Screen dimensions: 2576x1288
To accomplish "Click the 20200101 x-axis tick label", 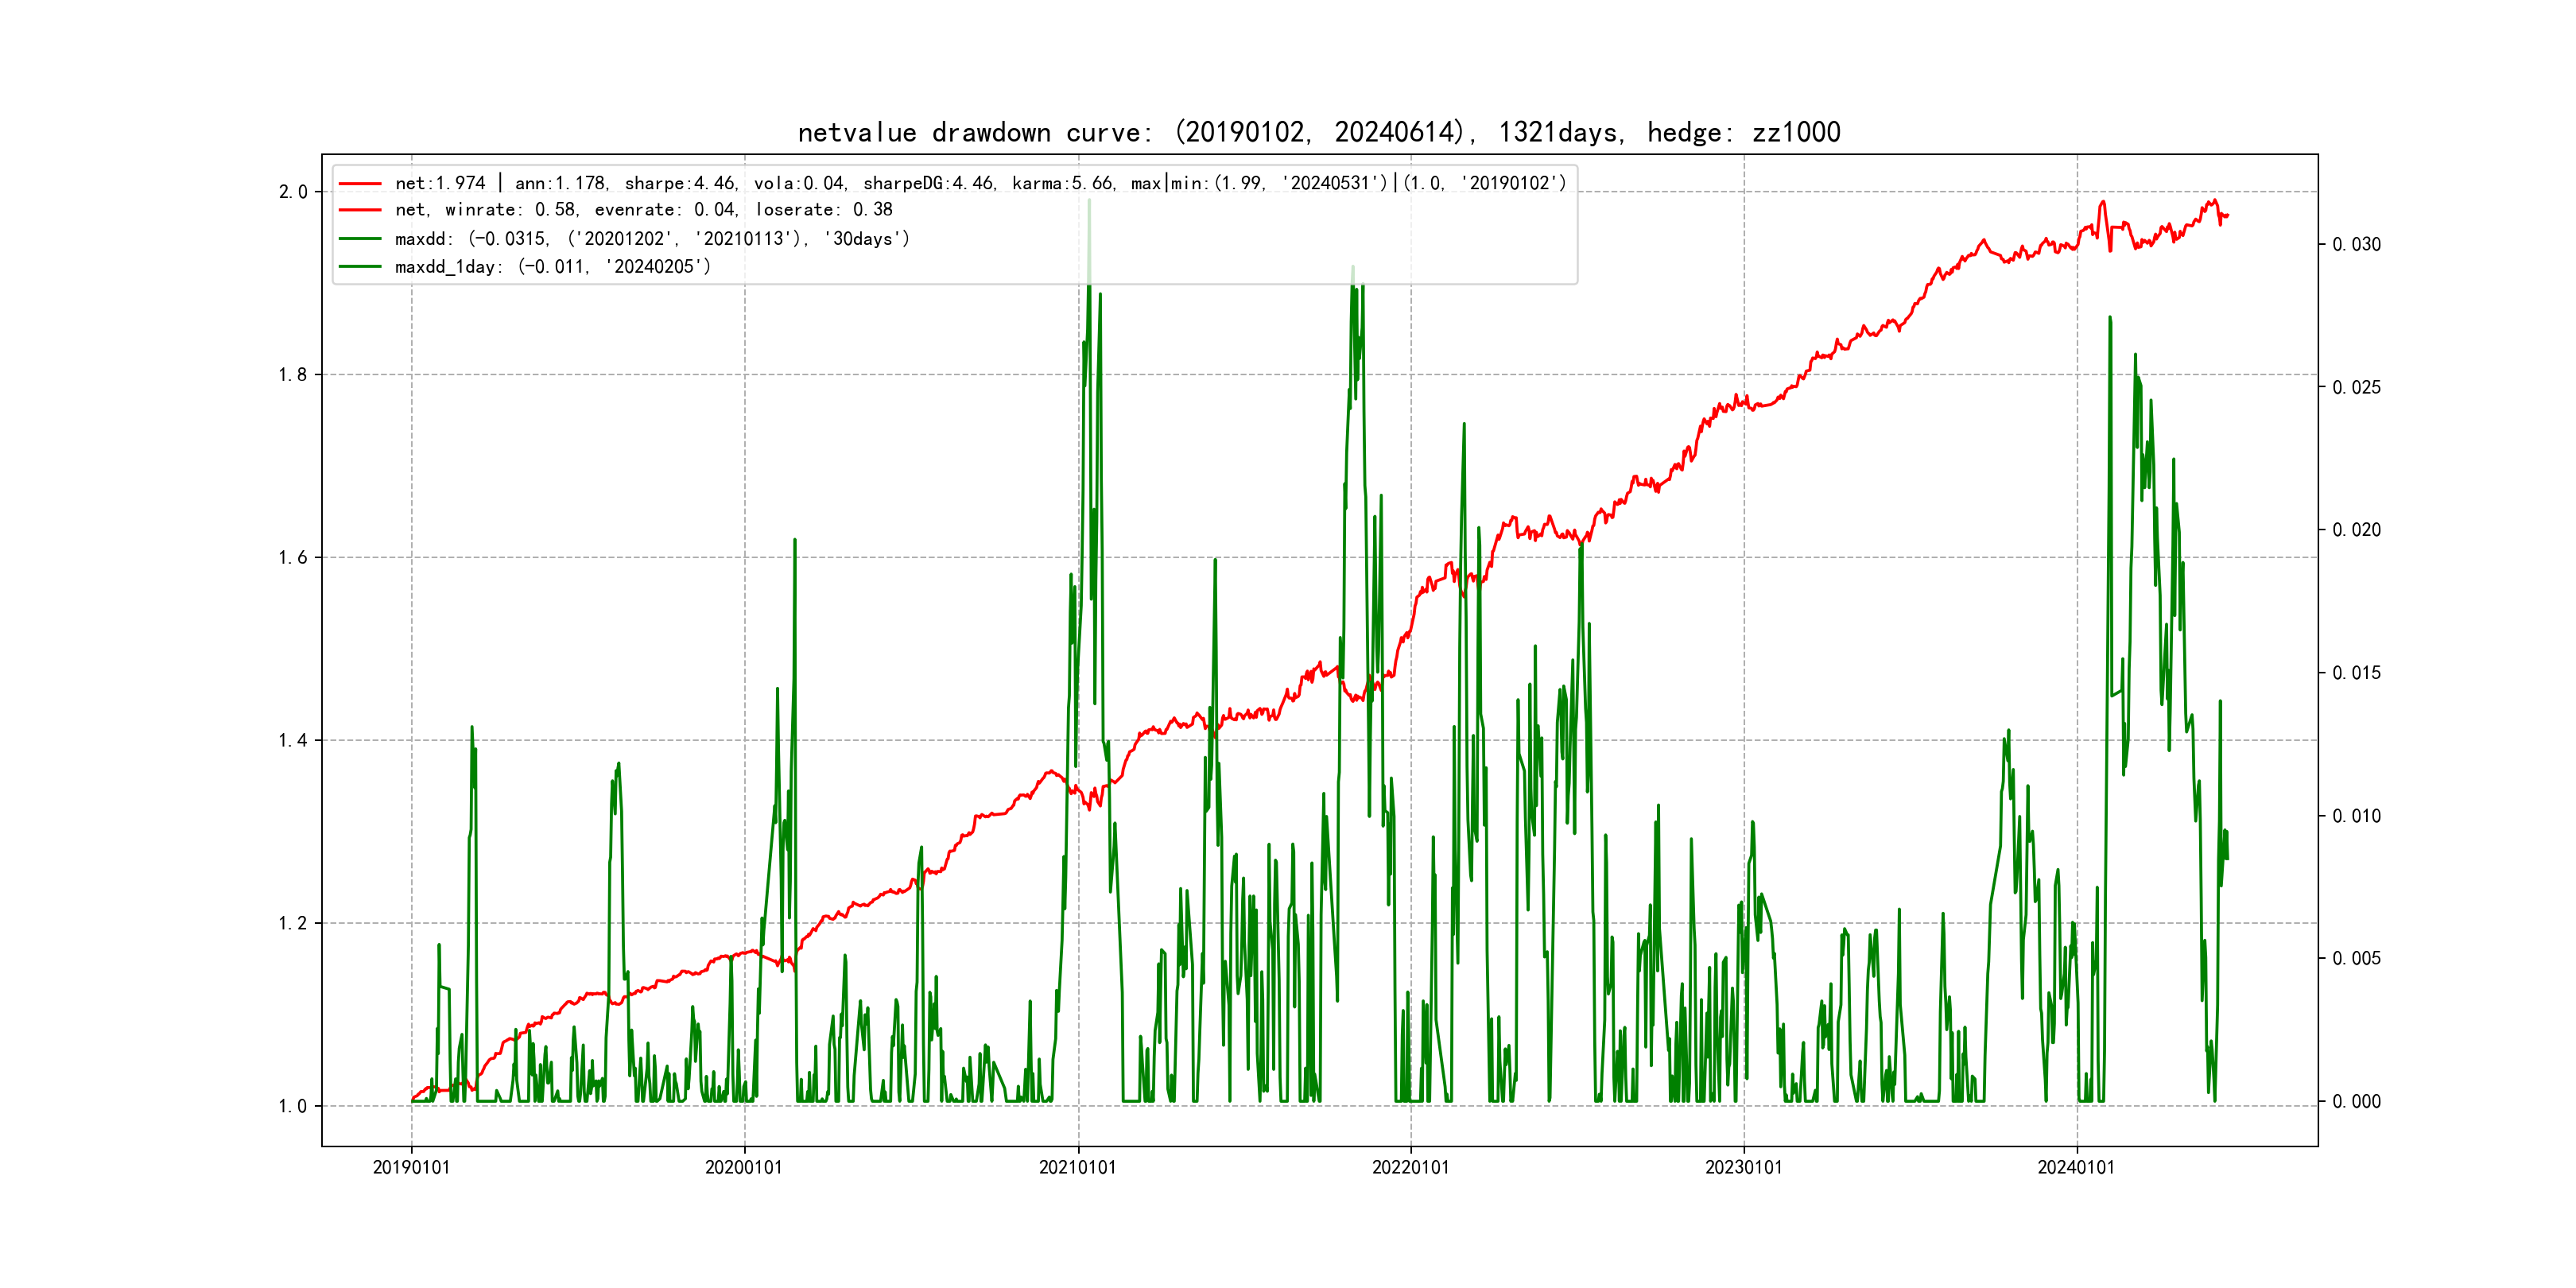I will tap(744, 1167).
